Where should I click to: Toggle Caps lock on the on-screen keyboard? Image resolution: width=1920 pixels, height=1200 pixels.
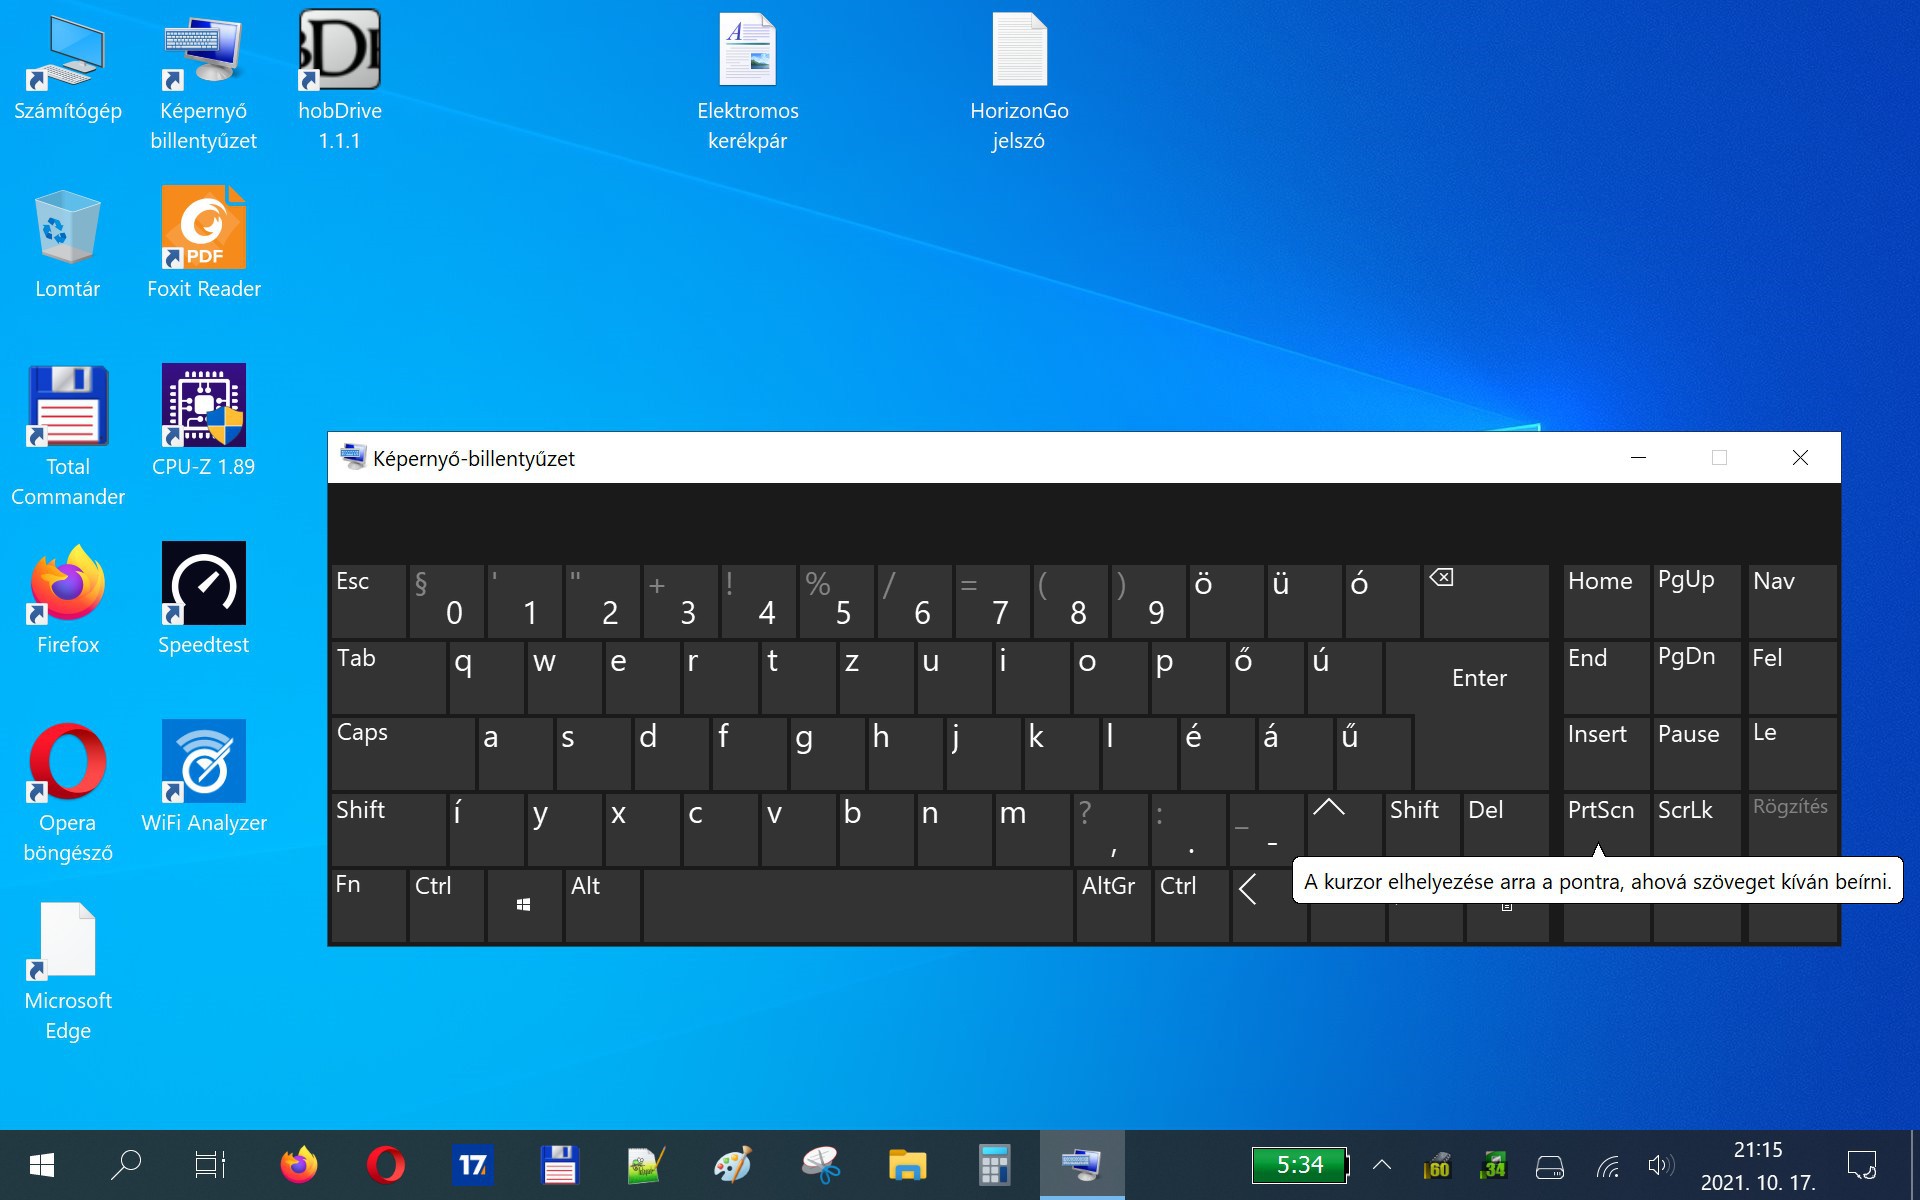402,752
